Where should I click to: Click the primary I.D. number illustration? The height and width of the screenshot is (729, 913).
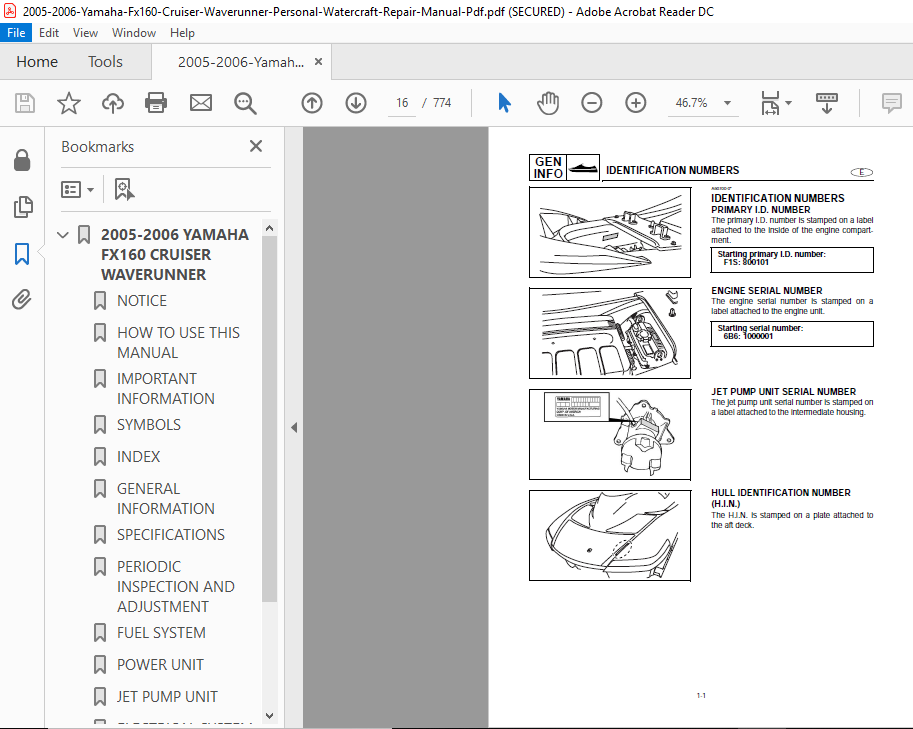[x=610, y=232]
